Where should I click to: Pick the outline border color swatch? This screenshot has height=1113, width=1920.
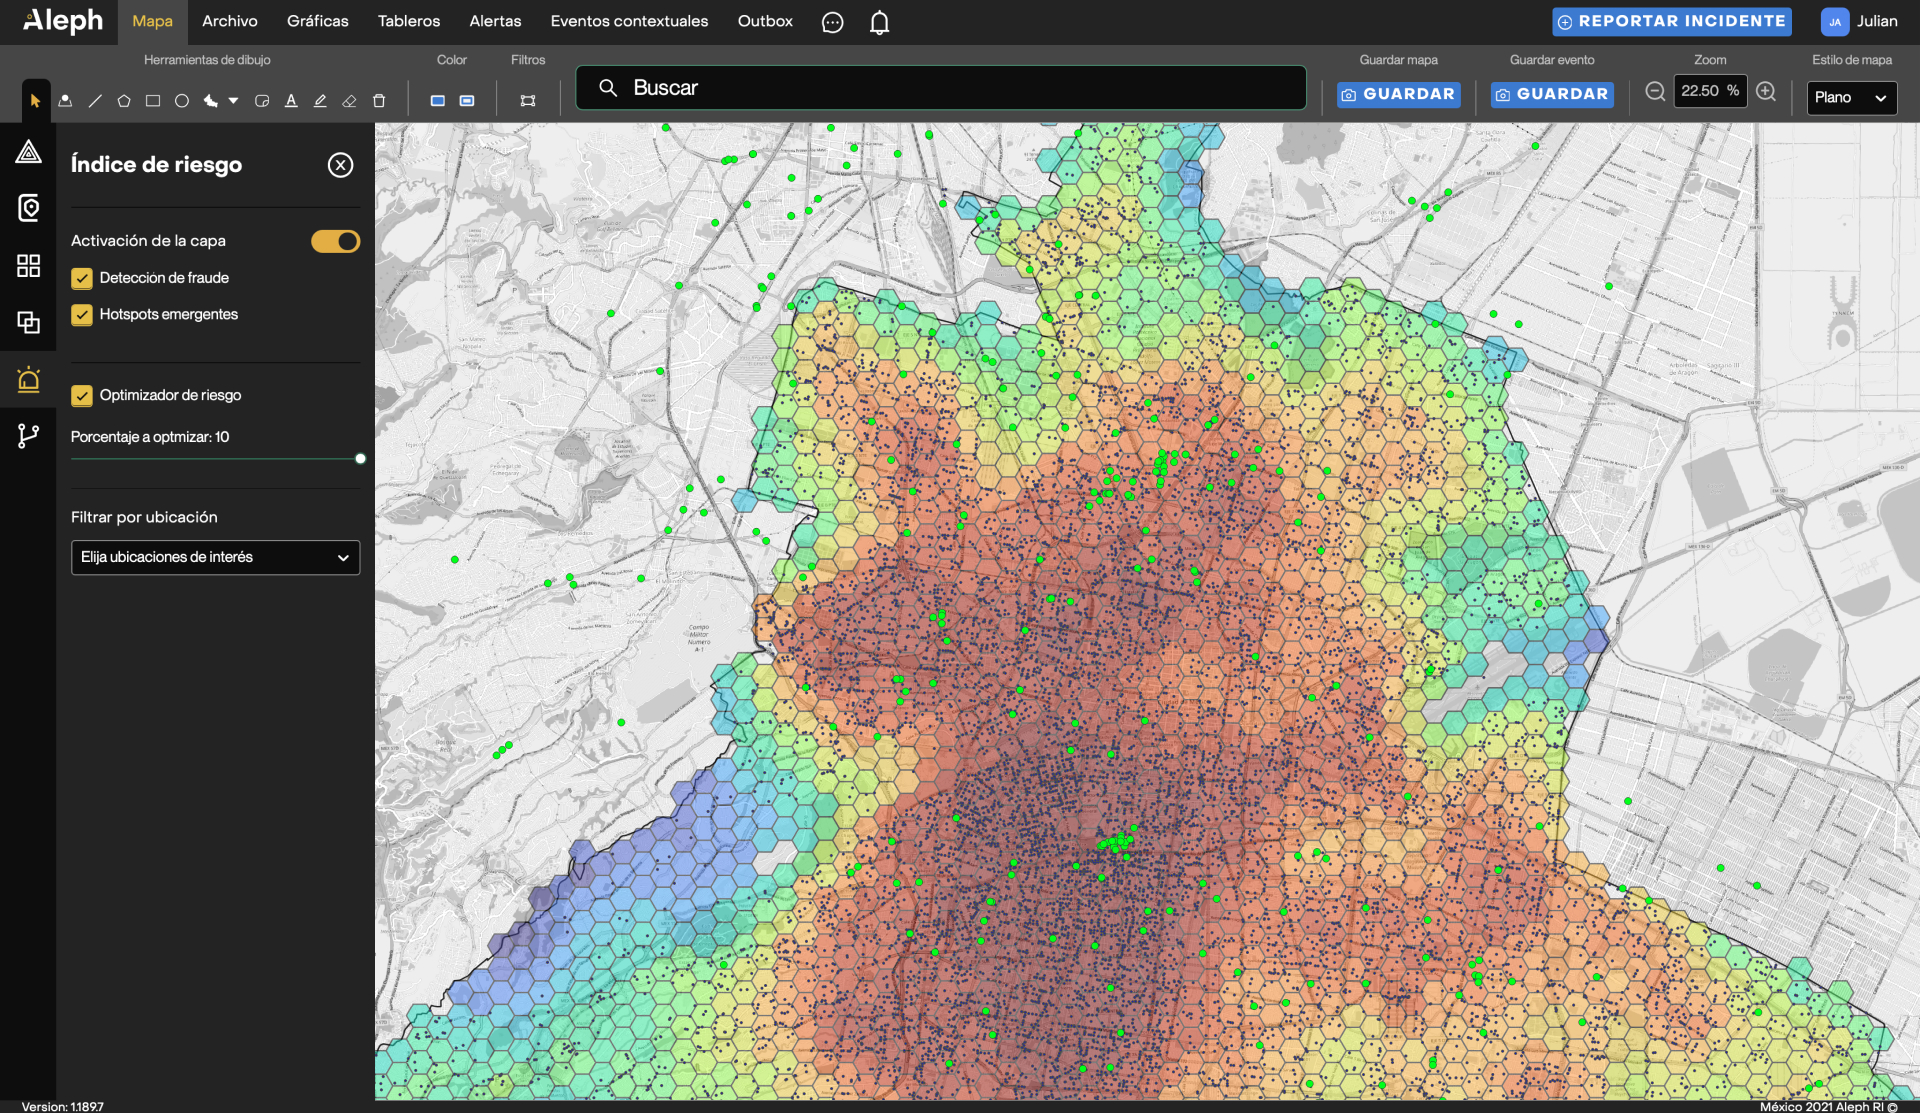point(467,101)
